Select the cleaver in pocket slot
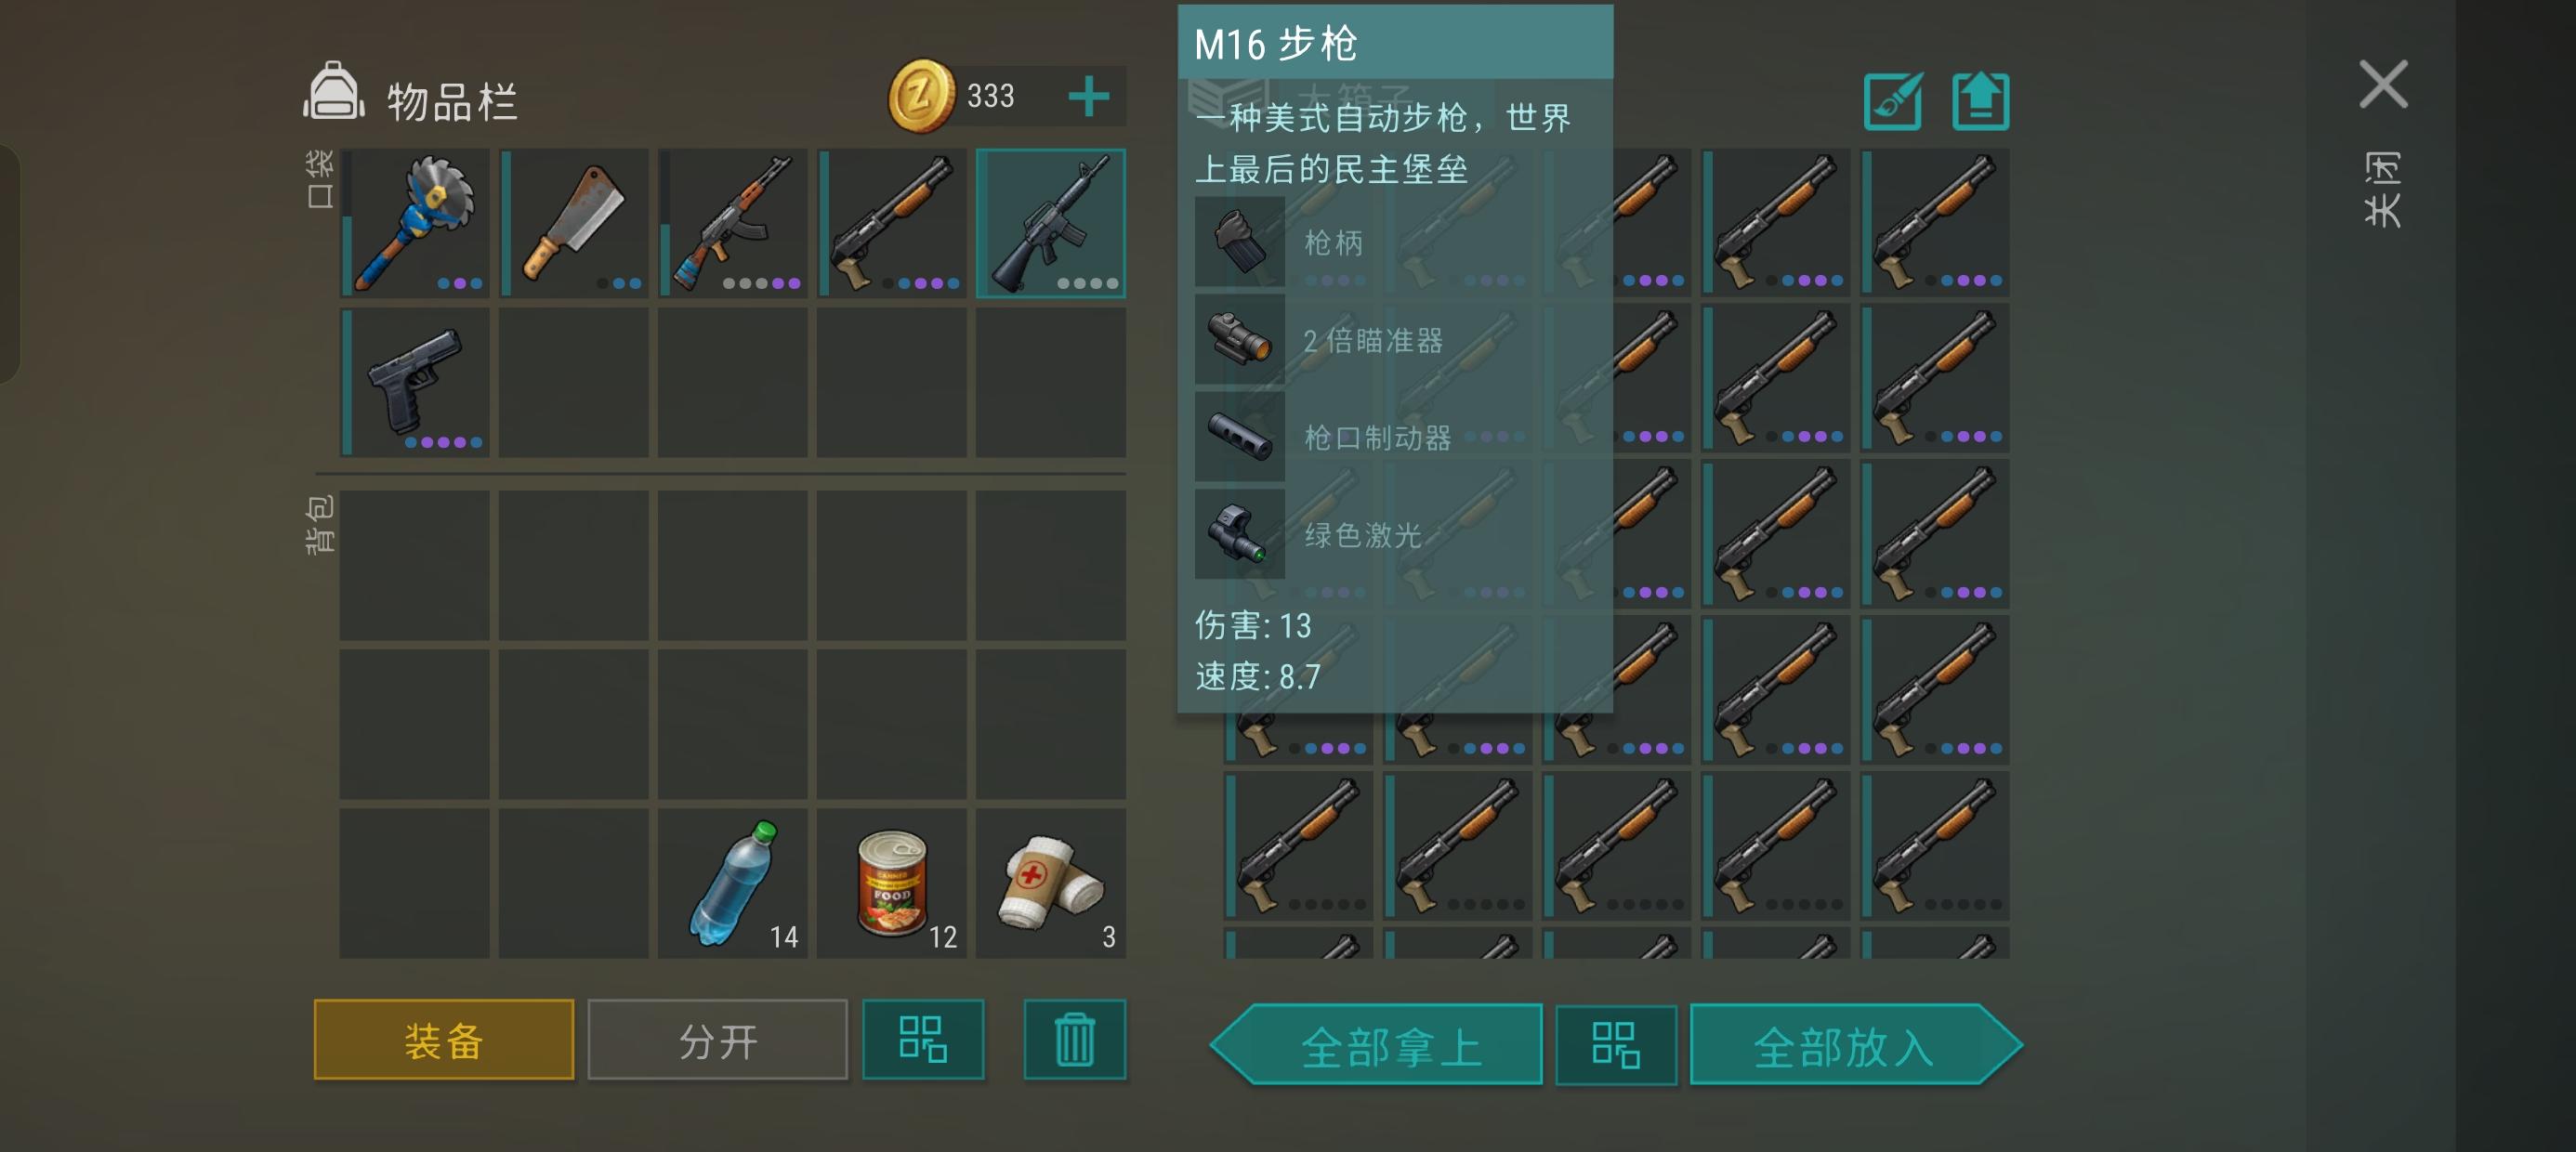The width and height of the screenshot is (2576, 1152). click(574, 222)
